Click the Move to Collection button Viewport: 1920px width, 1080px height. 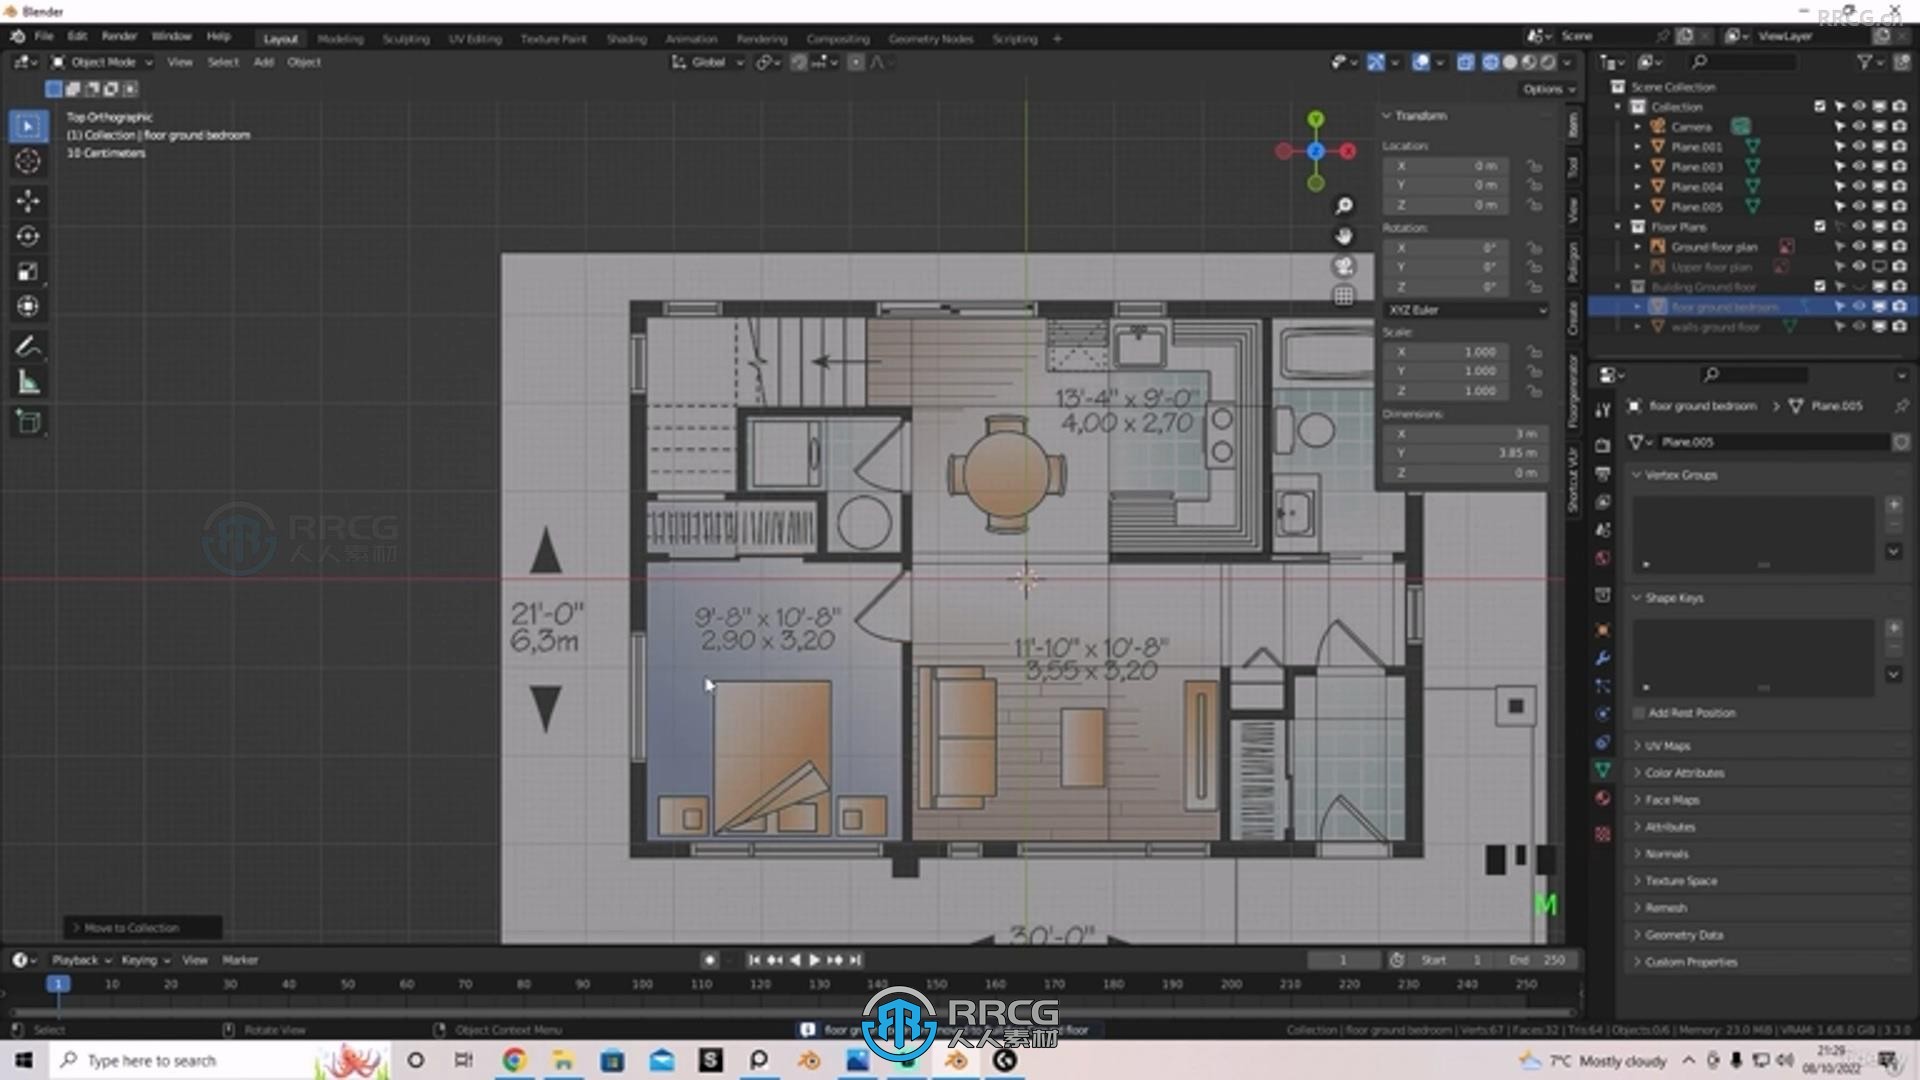(131, 927)
